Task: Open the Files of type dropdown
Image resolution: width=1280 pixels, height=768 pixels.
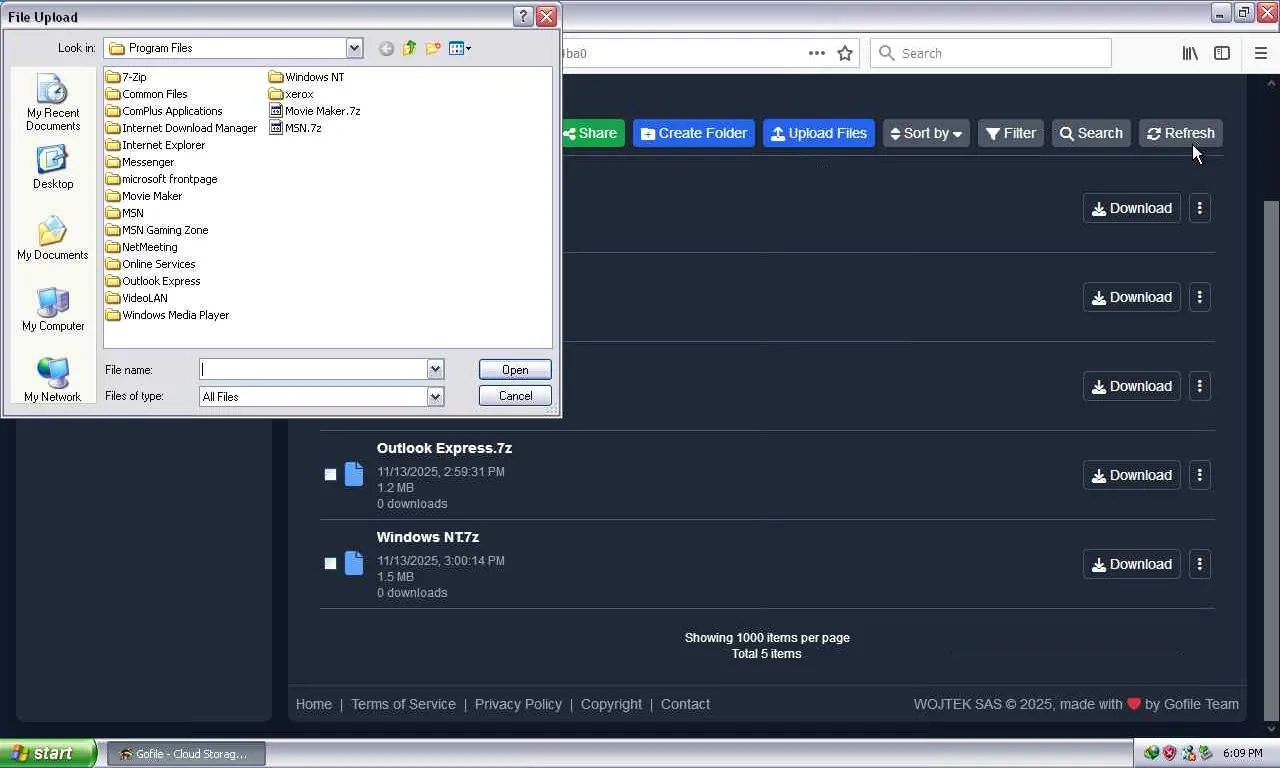Action: point(435,396)
